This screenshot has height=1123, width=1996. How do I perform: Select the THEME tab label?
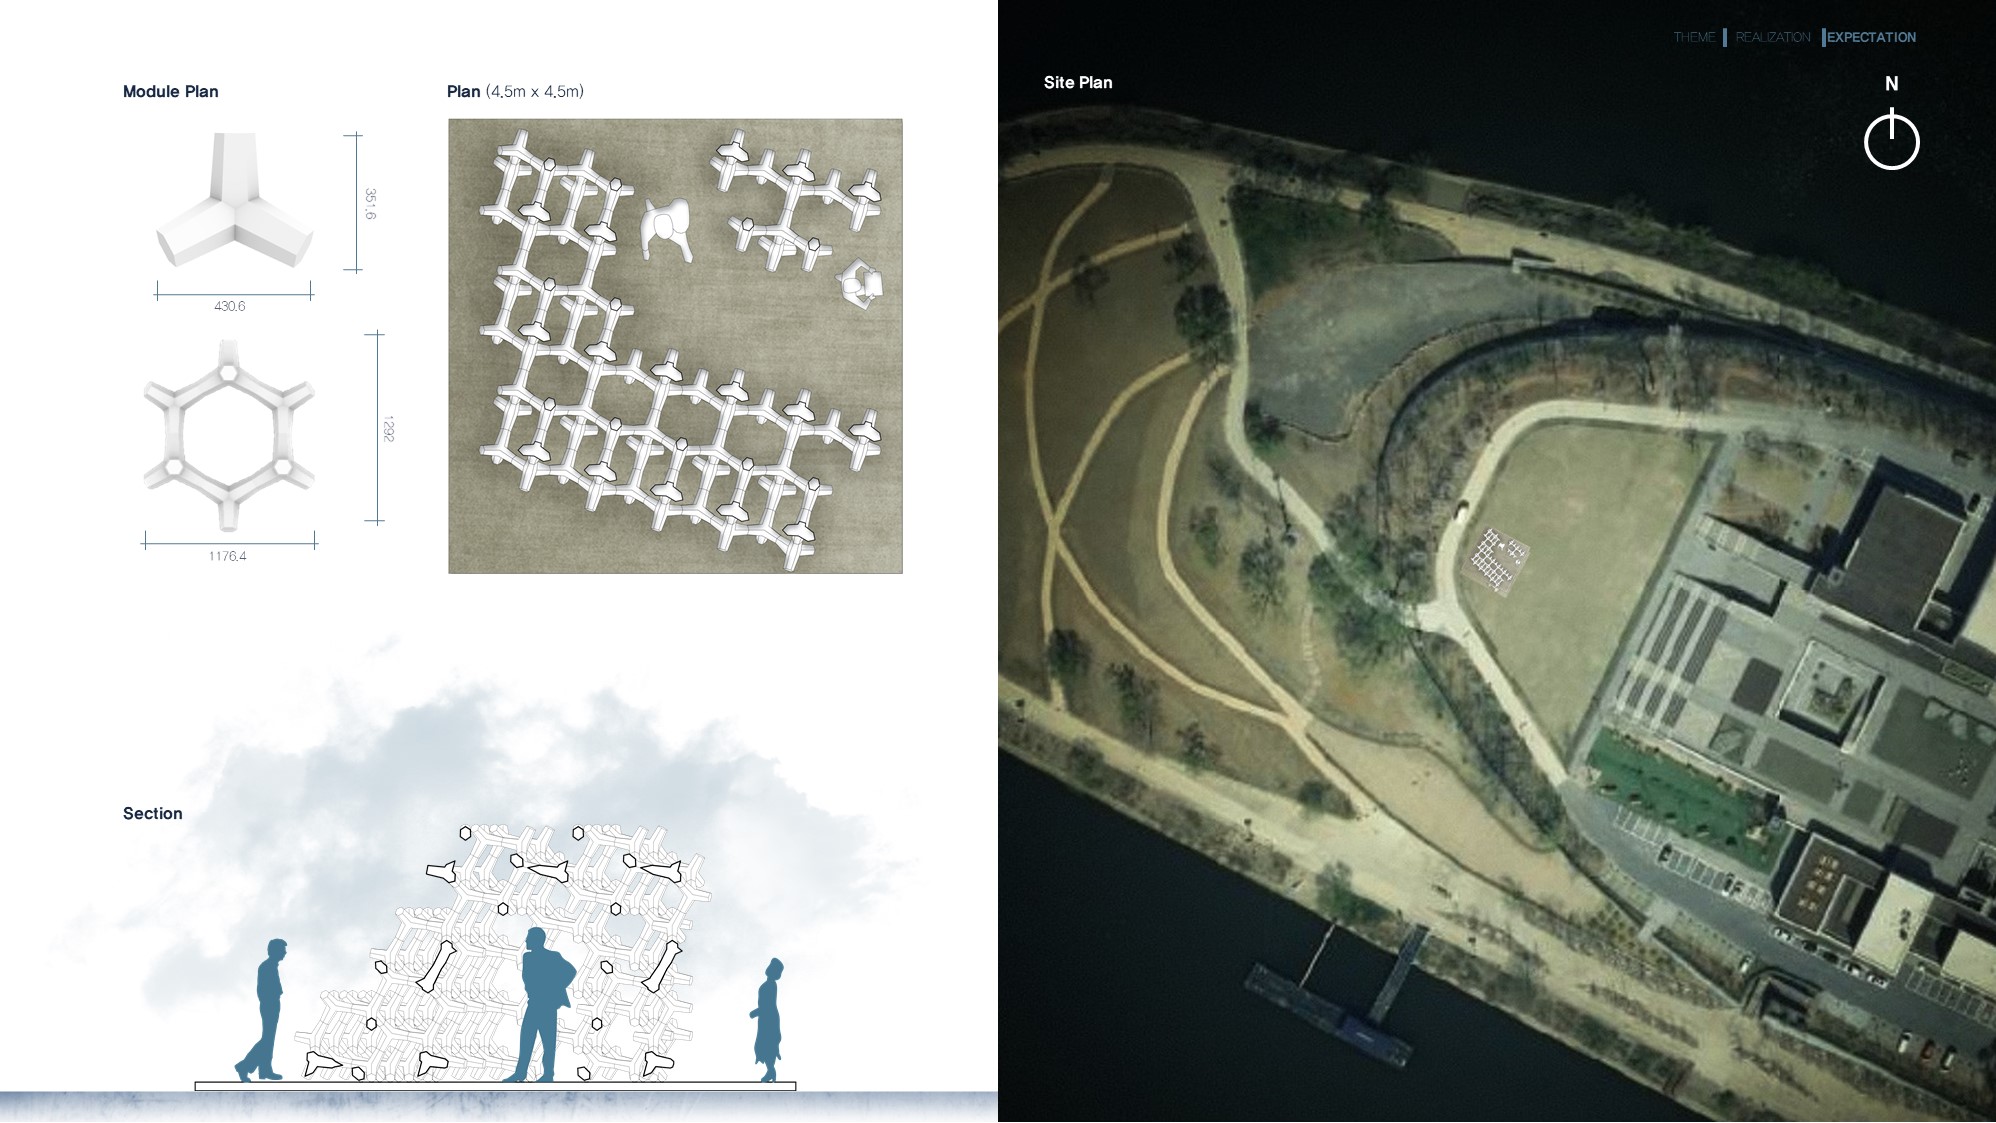[x=1694, y=37]
